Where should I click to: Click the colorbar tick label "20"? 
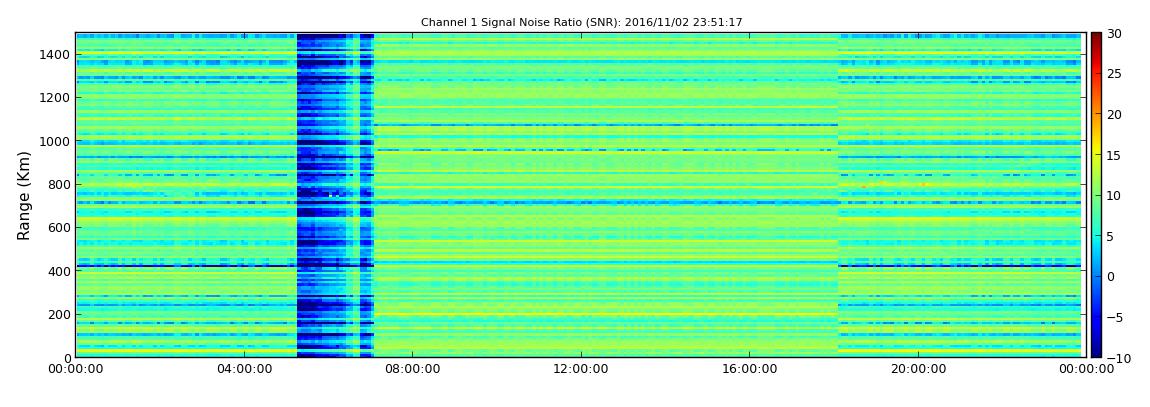[1115, 114]
